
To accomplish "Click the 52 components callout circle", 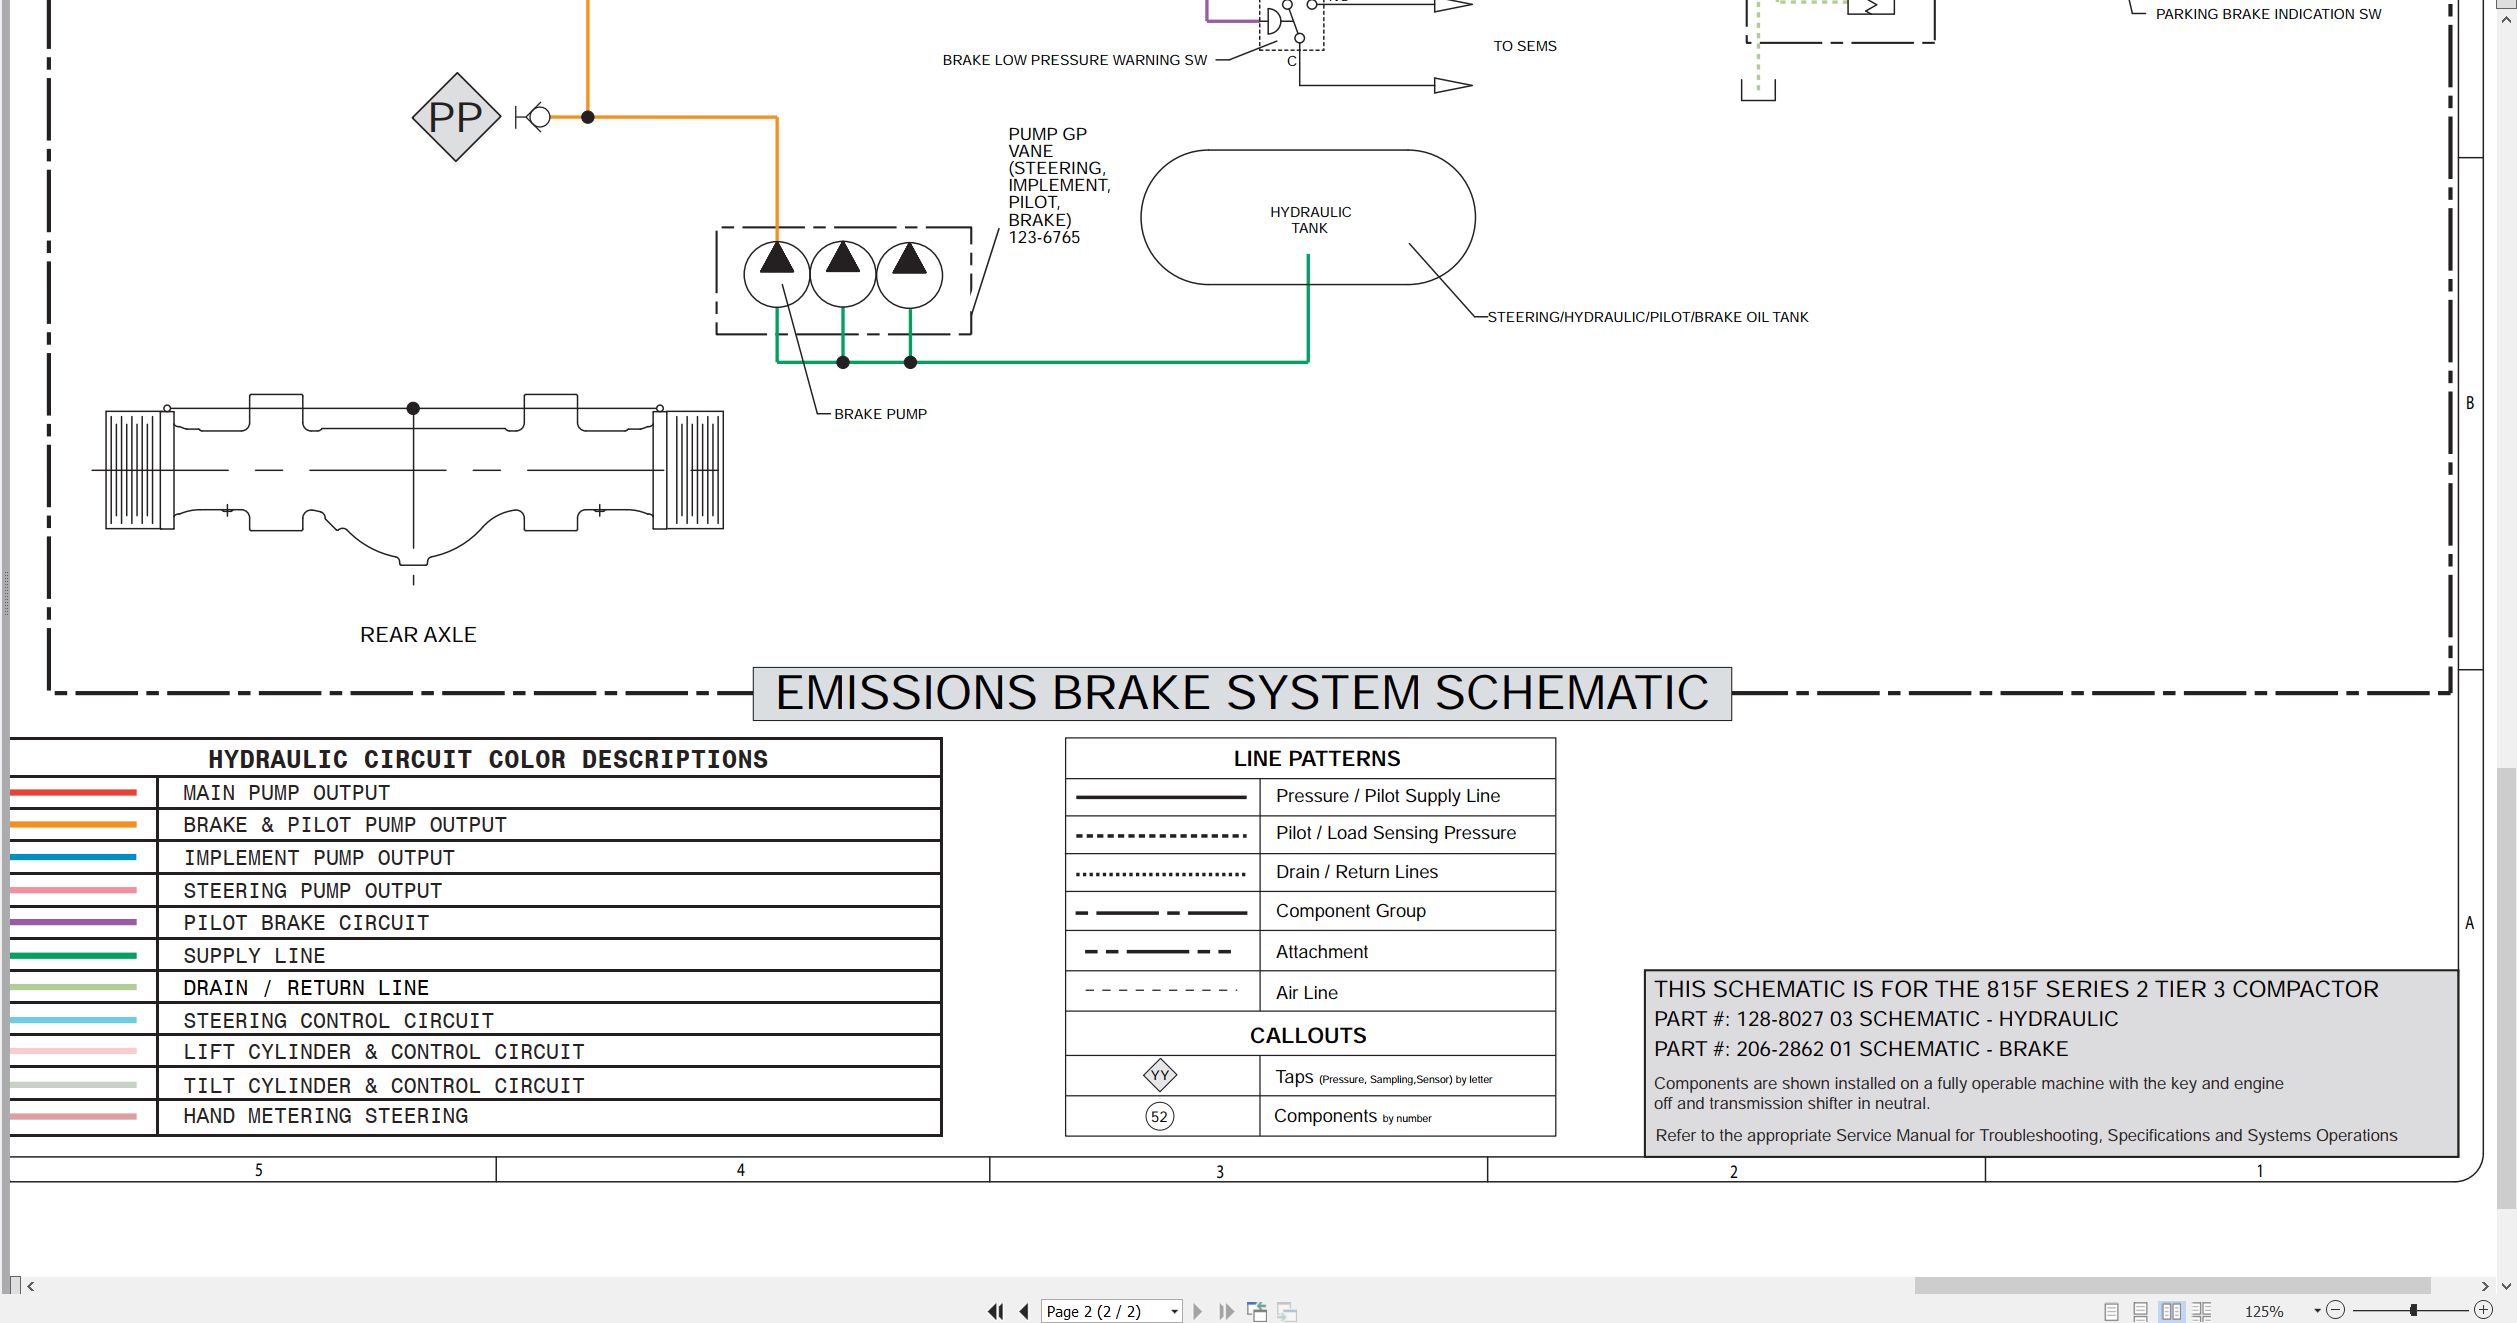I will pos(1159,1117).
